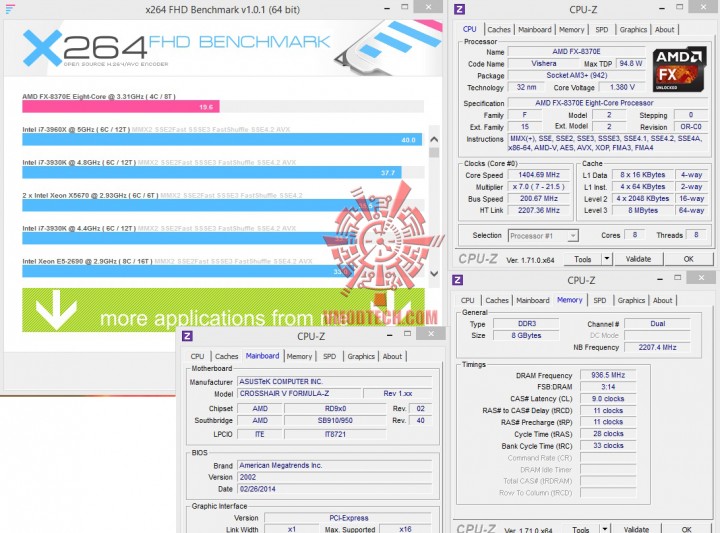Click OK button in Memory CPU-Z window

click(x=686, y=528)
